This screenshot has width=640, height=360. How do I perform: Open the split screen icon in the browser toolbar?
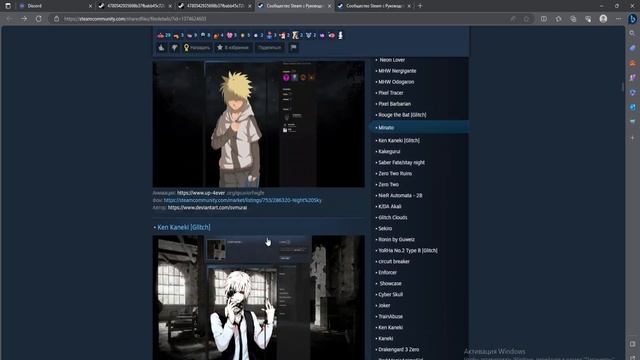(544, 19)
